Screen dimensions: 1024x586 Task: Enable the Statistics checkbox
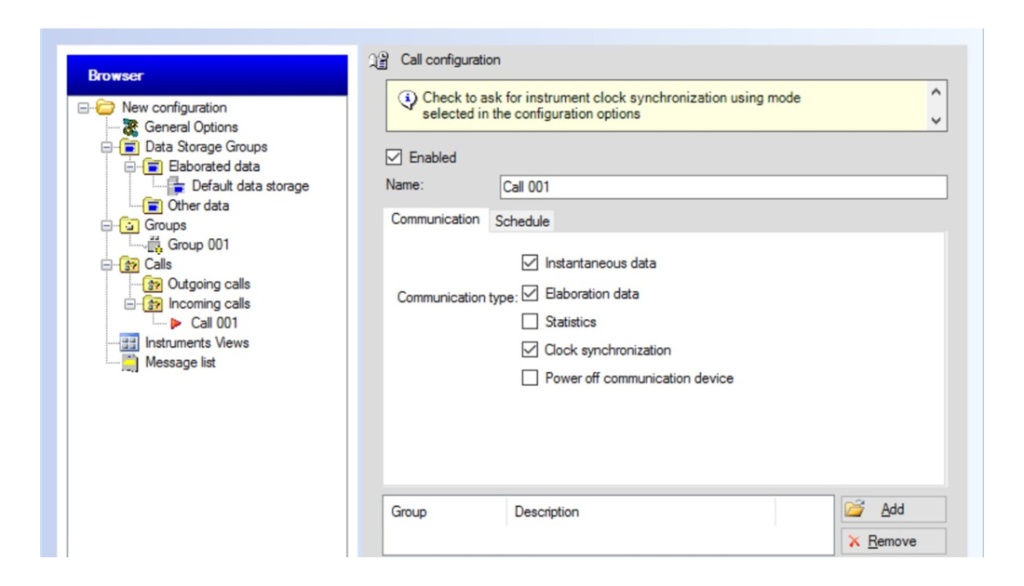[530, 322]
